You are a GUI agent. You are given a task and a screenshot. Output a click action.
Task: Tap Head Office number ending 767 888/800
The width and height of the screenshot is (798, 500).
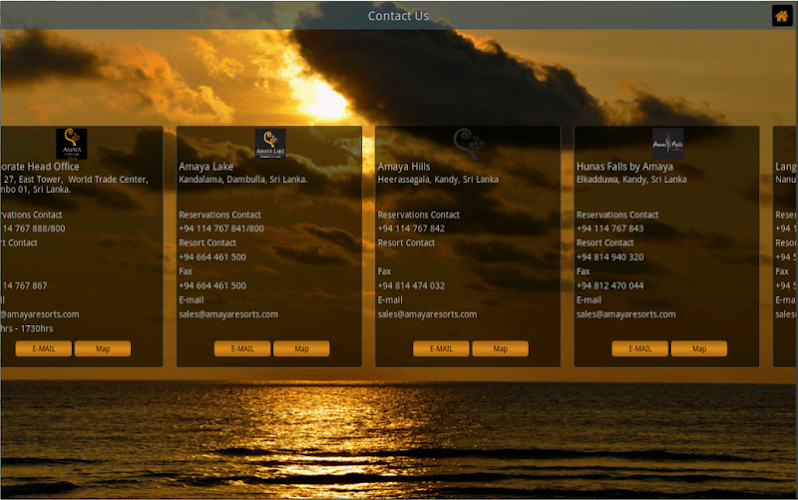(x=34, y=229)
